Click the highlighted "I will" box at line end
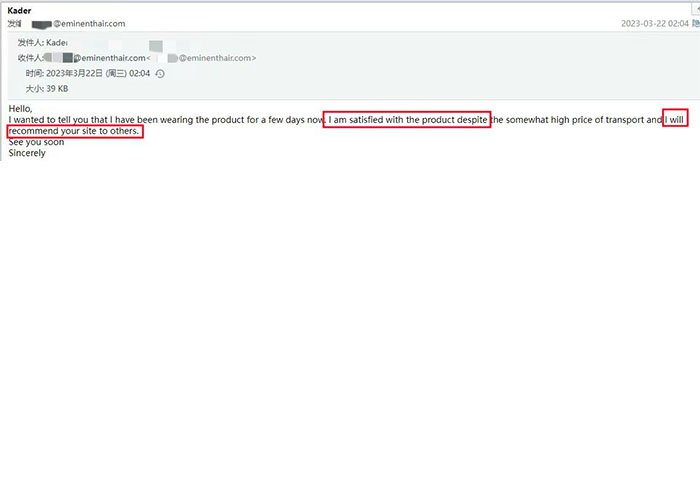 click(x=676, y=120)
